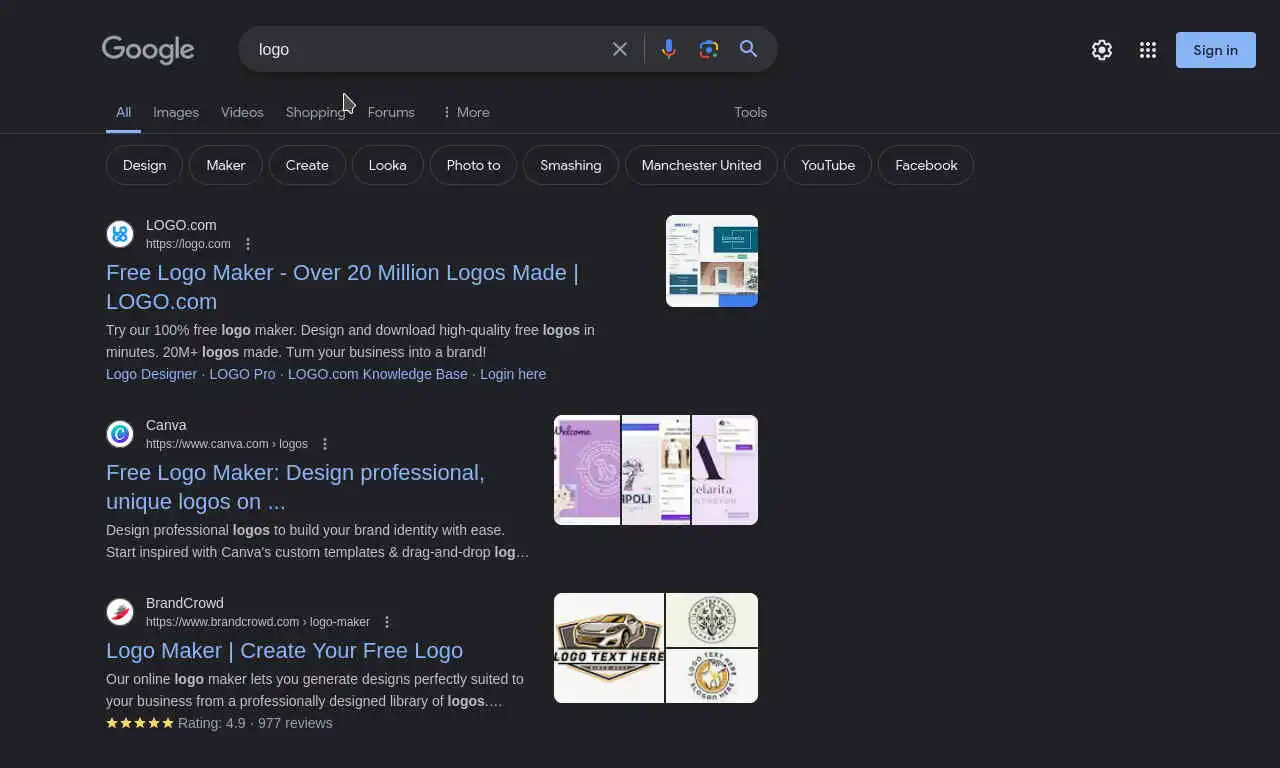Open options menu for the BrandCrowd result
The width and height of the screenshot is (1280, 768).
pyautogui.click(x=387, y=622)
